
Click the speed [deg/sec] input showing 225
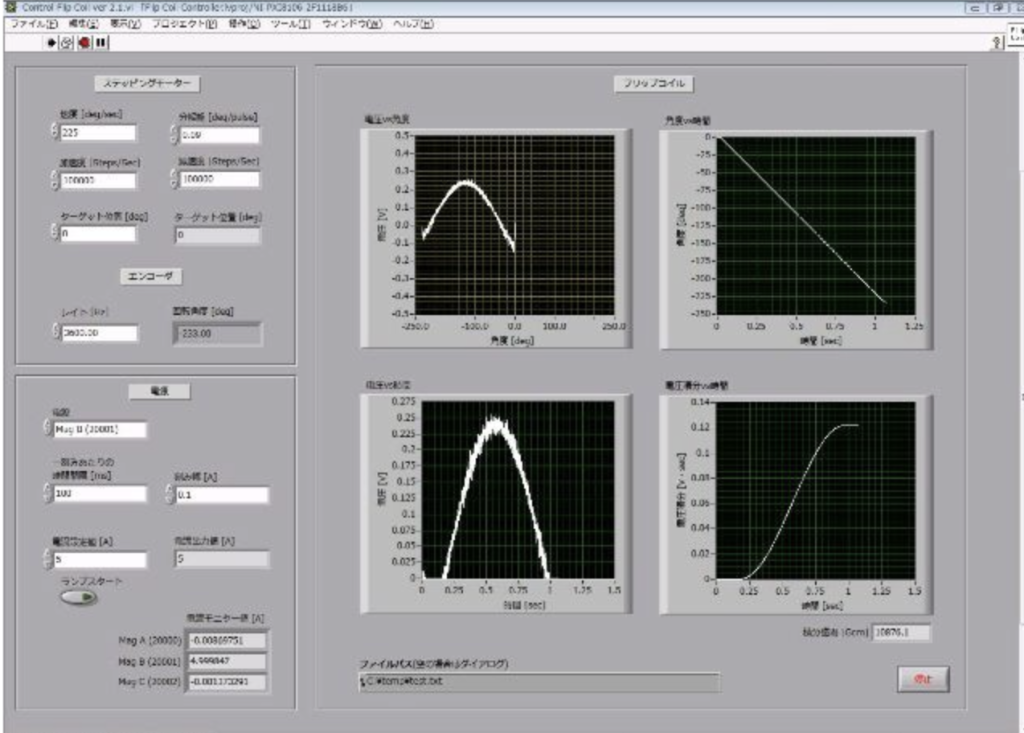tap(98, 133)
